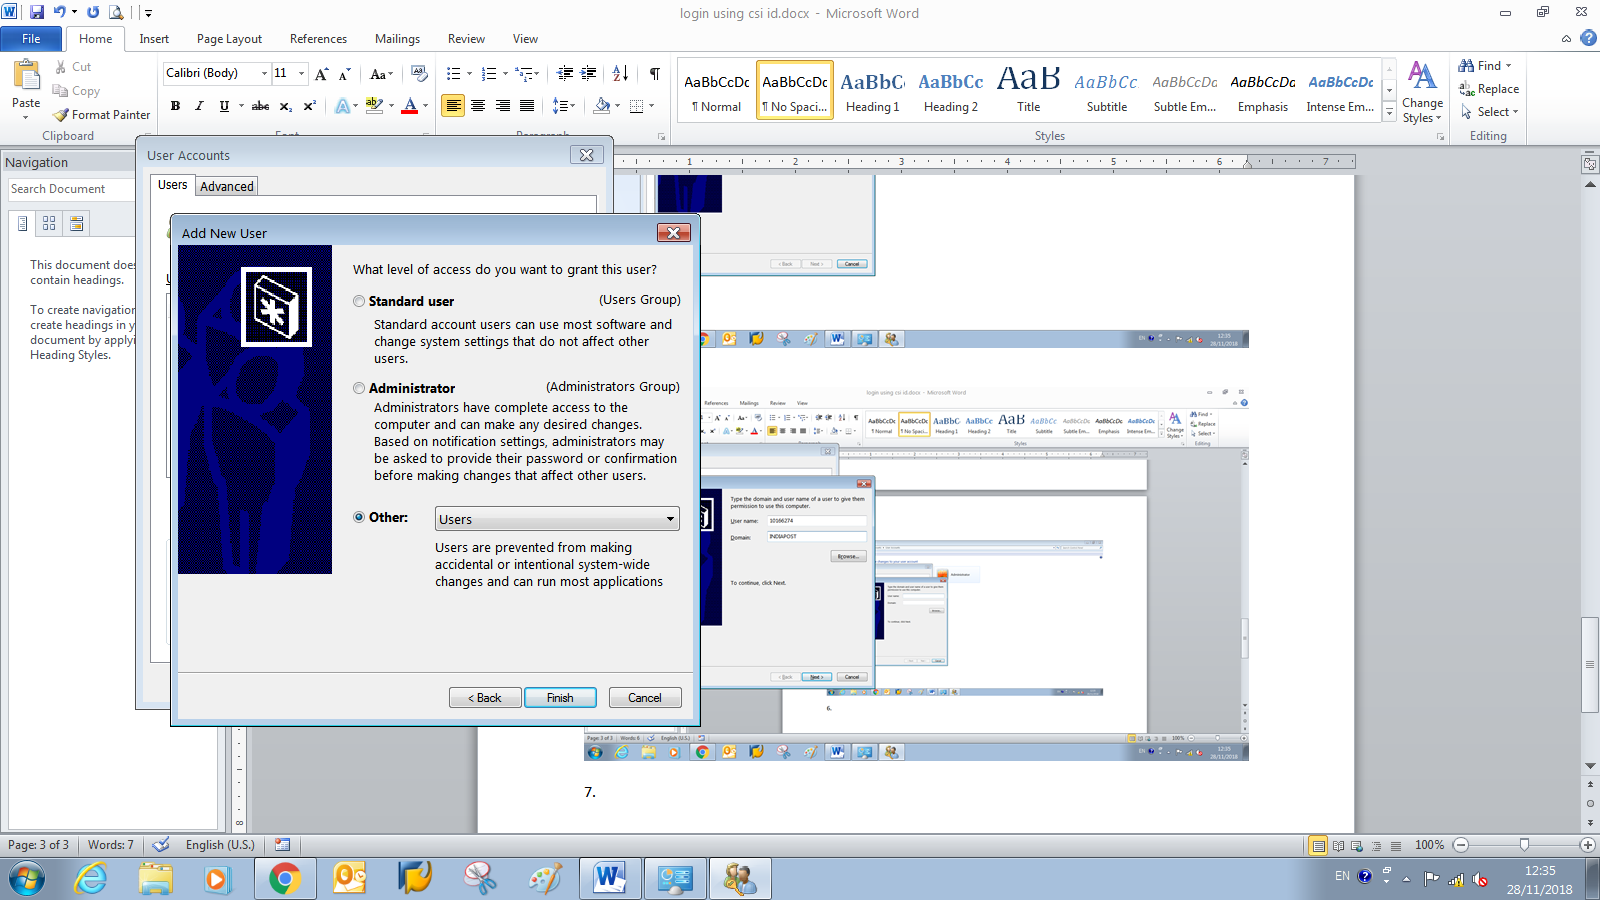Toggle bold formatting in the ribbon
1600x900 pixels.
click(x=176, y=106)
